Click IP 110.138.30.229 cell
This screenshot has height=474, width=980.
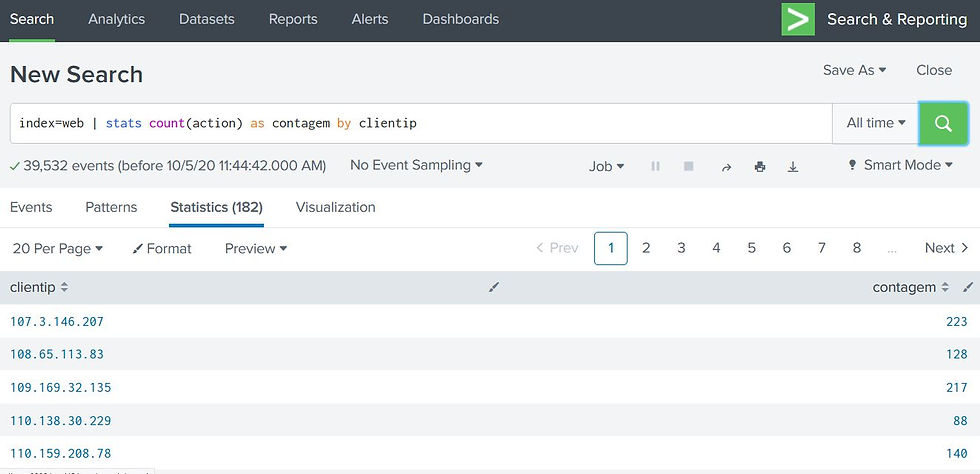[61, 420]
